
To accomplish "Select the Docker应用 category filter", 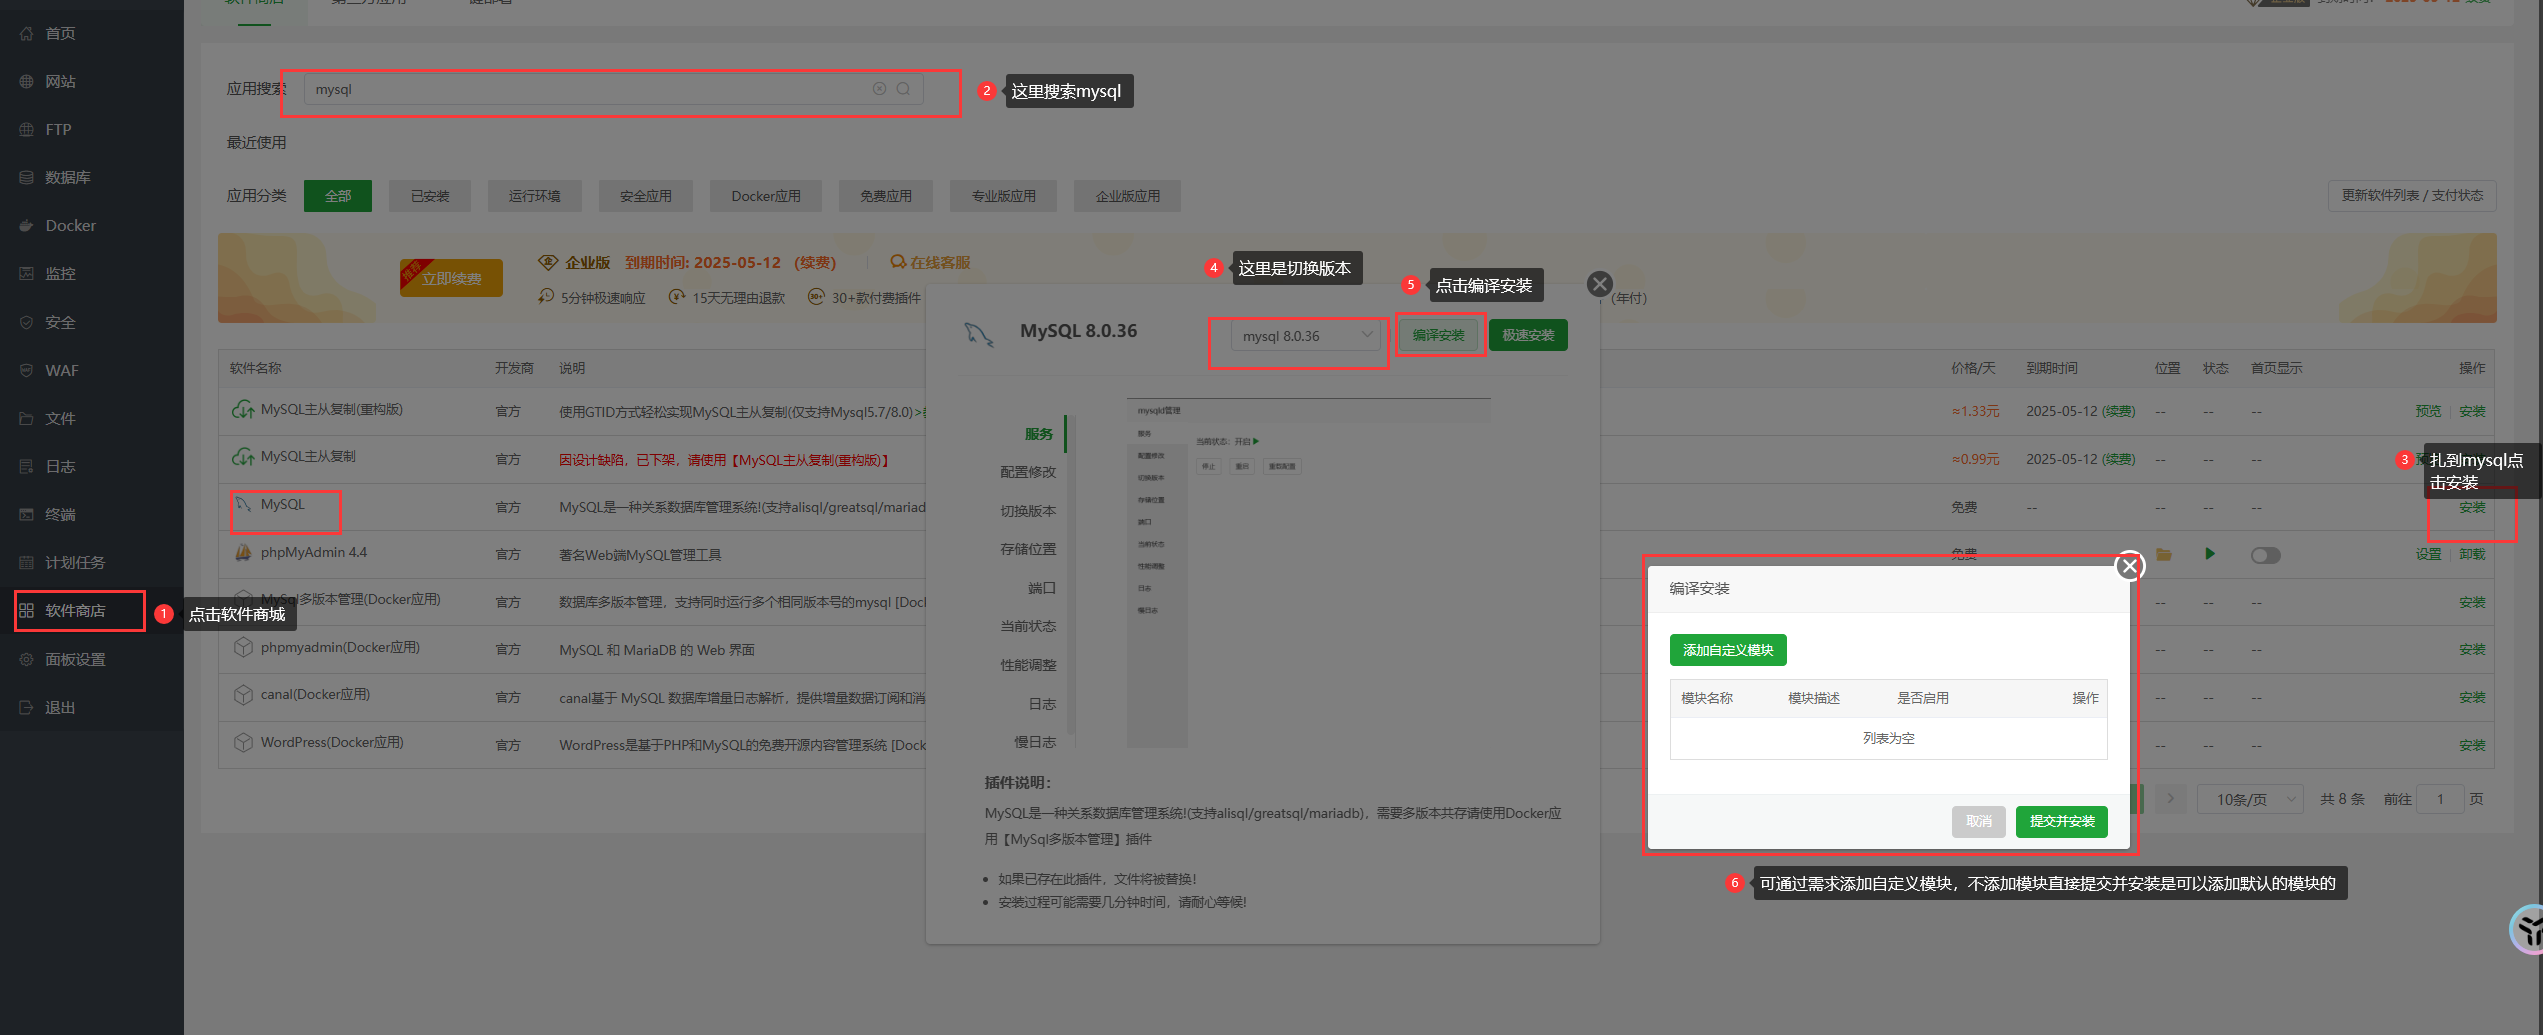I will (x=766, y=196).
